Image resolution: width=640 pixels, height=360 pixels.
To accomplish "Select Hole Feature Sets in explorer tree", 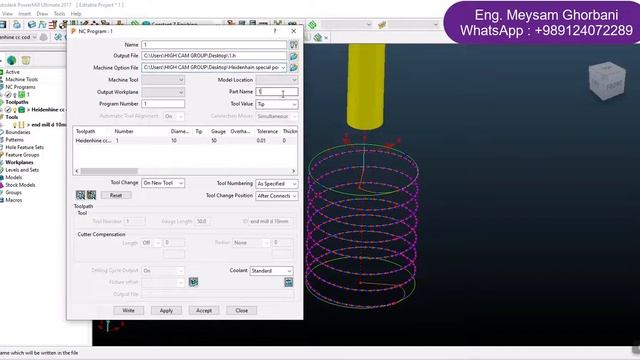I will coord(24,147).
